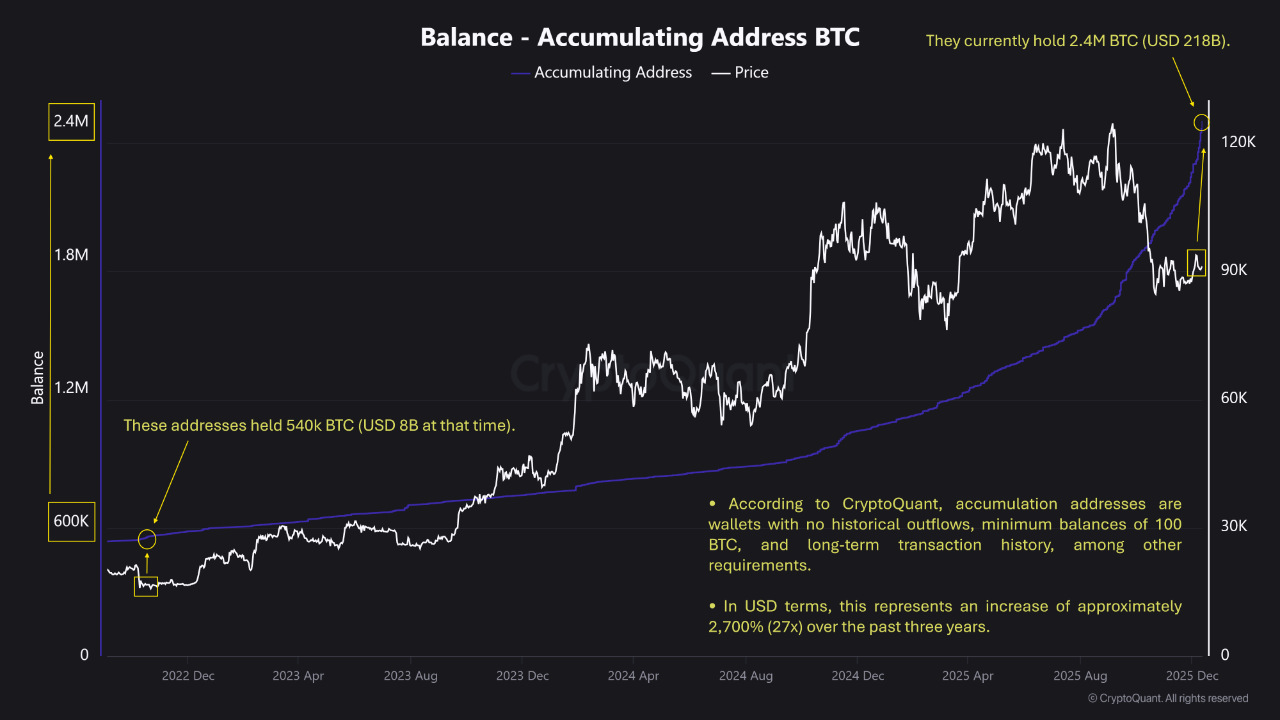Image resolution: width=1280 pixels, height=720 pixels.
Task: Click the purple Accumulating Address legend line swatch
Action: pyautogui.click(x=519, y=72)
